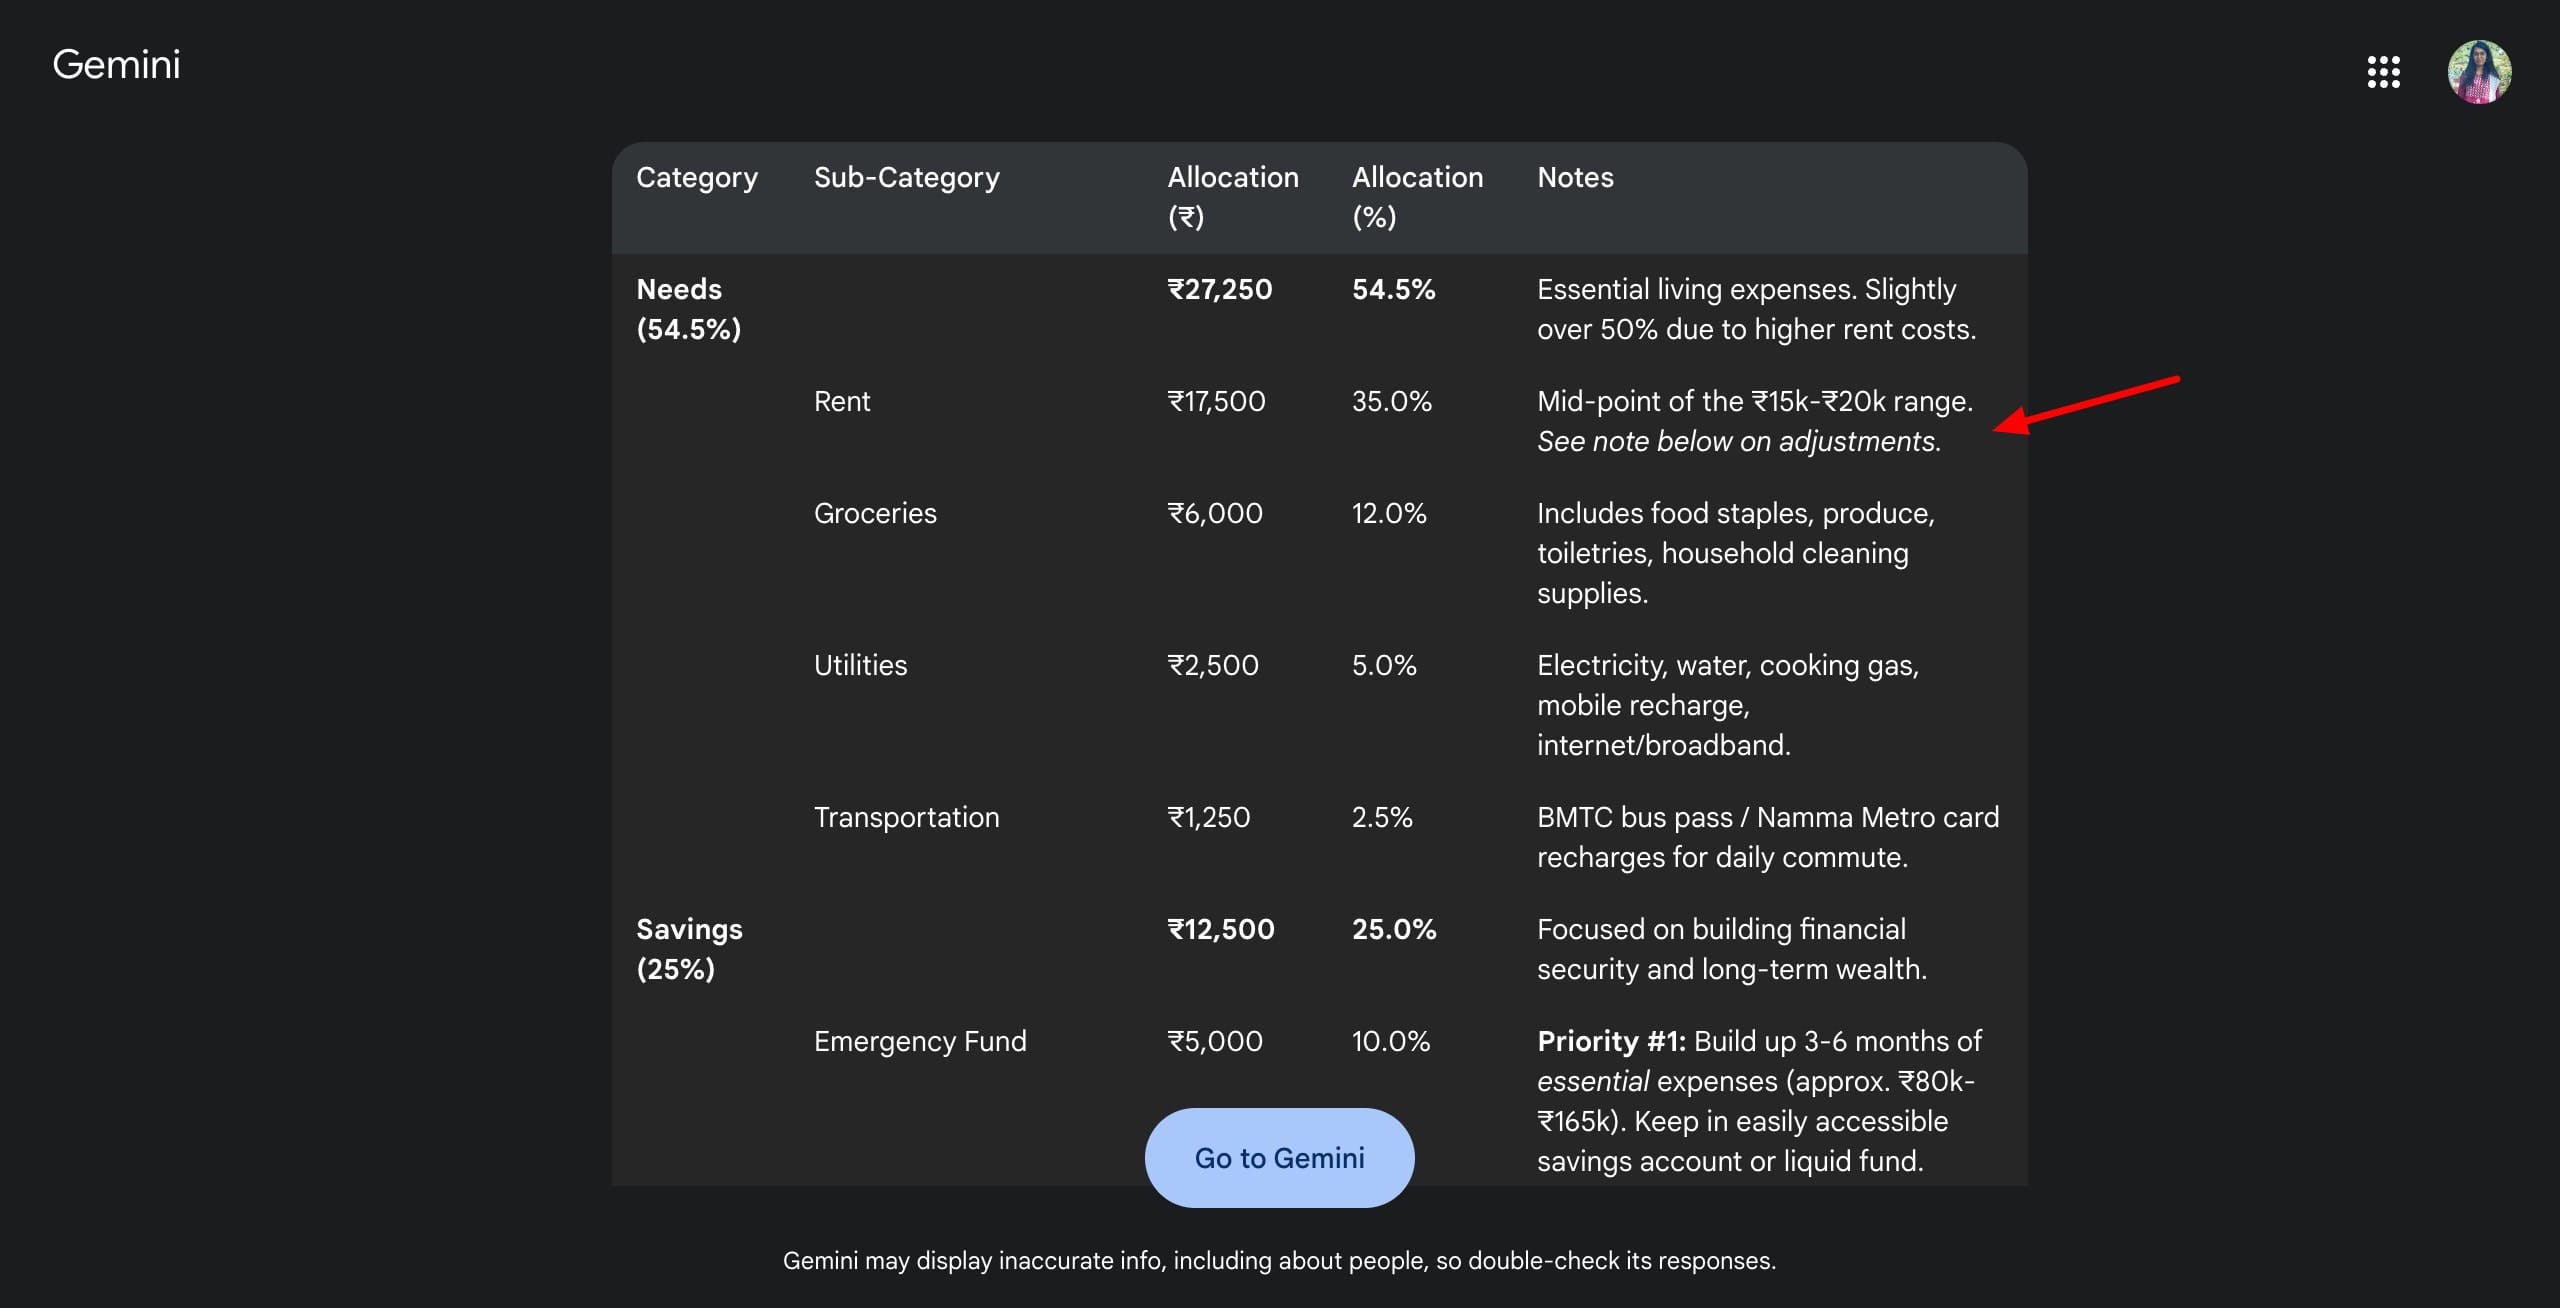Click the Allocation (%) column header

pos(1416,197)
